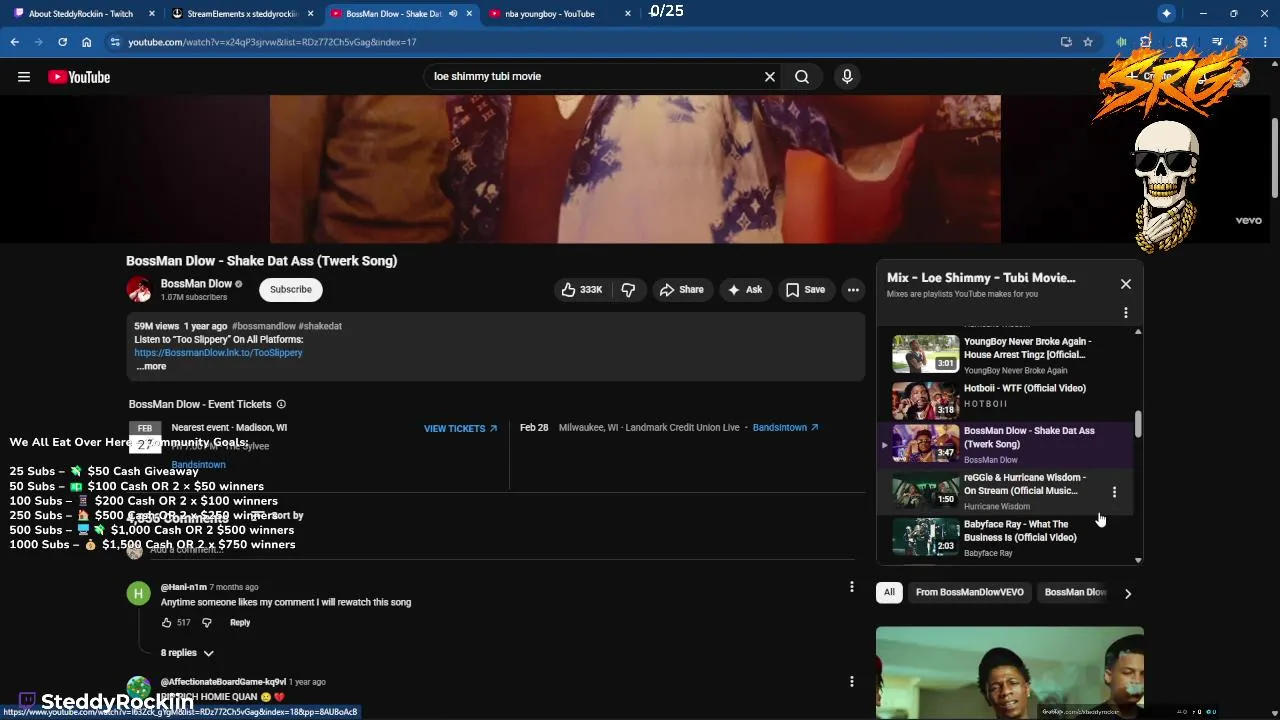Screen dimensions: 1280x720
Task: Switch to nba youngboy YouTube tab
Action: pos(560,14)
